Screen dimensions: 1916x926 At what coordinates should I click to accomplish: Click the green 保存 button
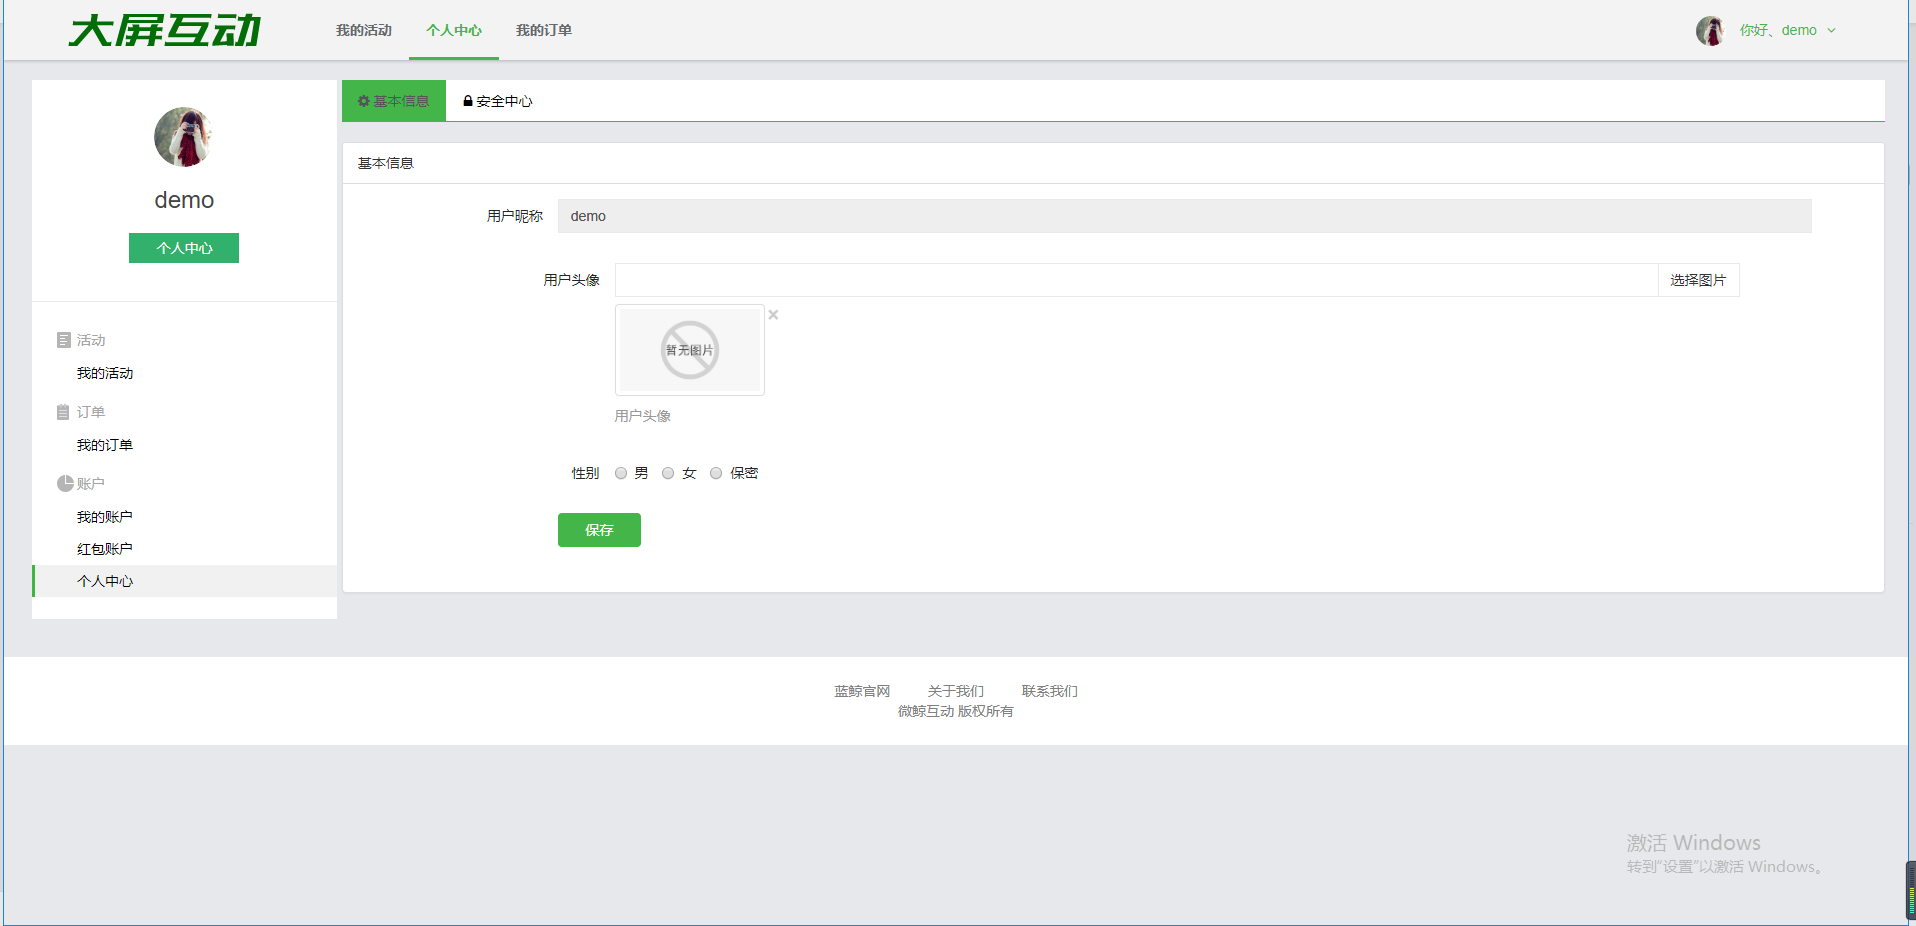point(599,530)
